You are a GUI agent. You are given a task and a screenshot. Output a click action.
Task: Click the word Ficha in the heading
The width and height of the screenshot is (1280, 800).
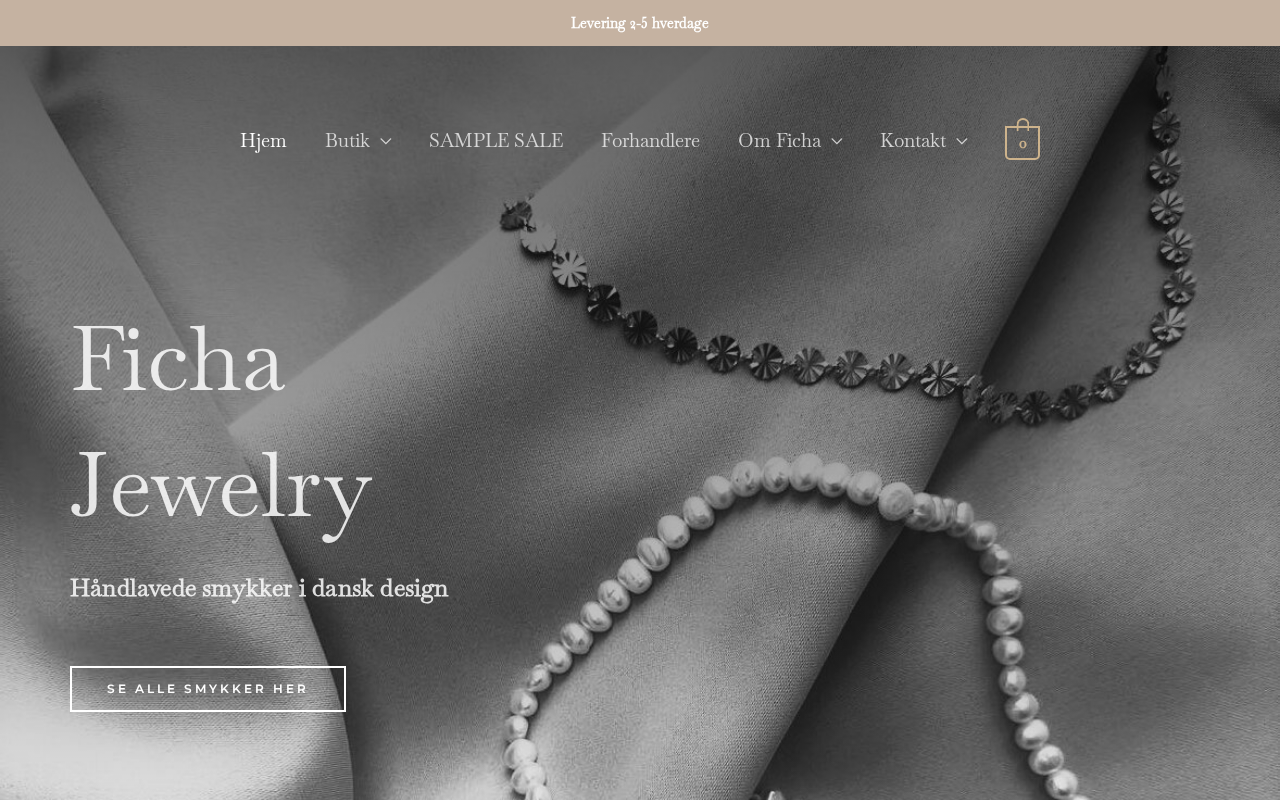178,358
